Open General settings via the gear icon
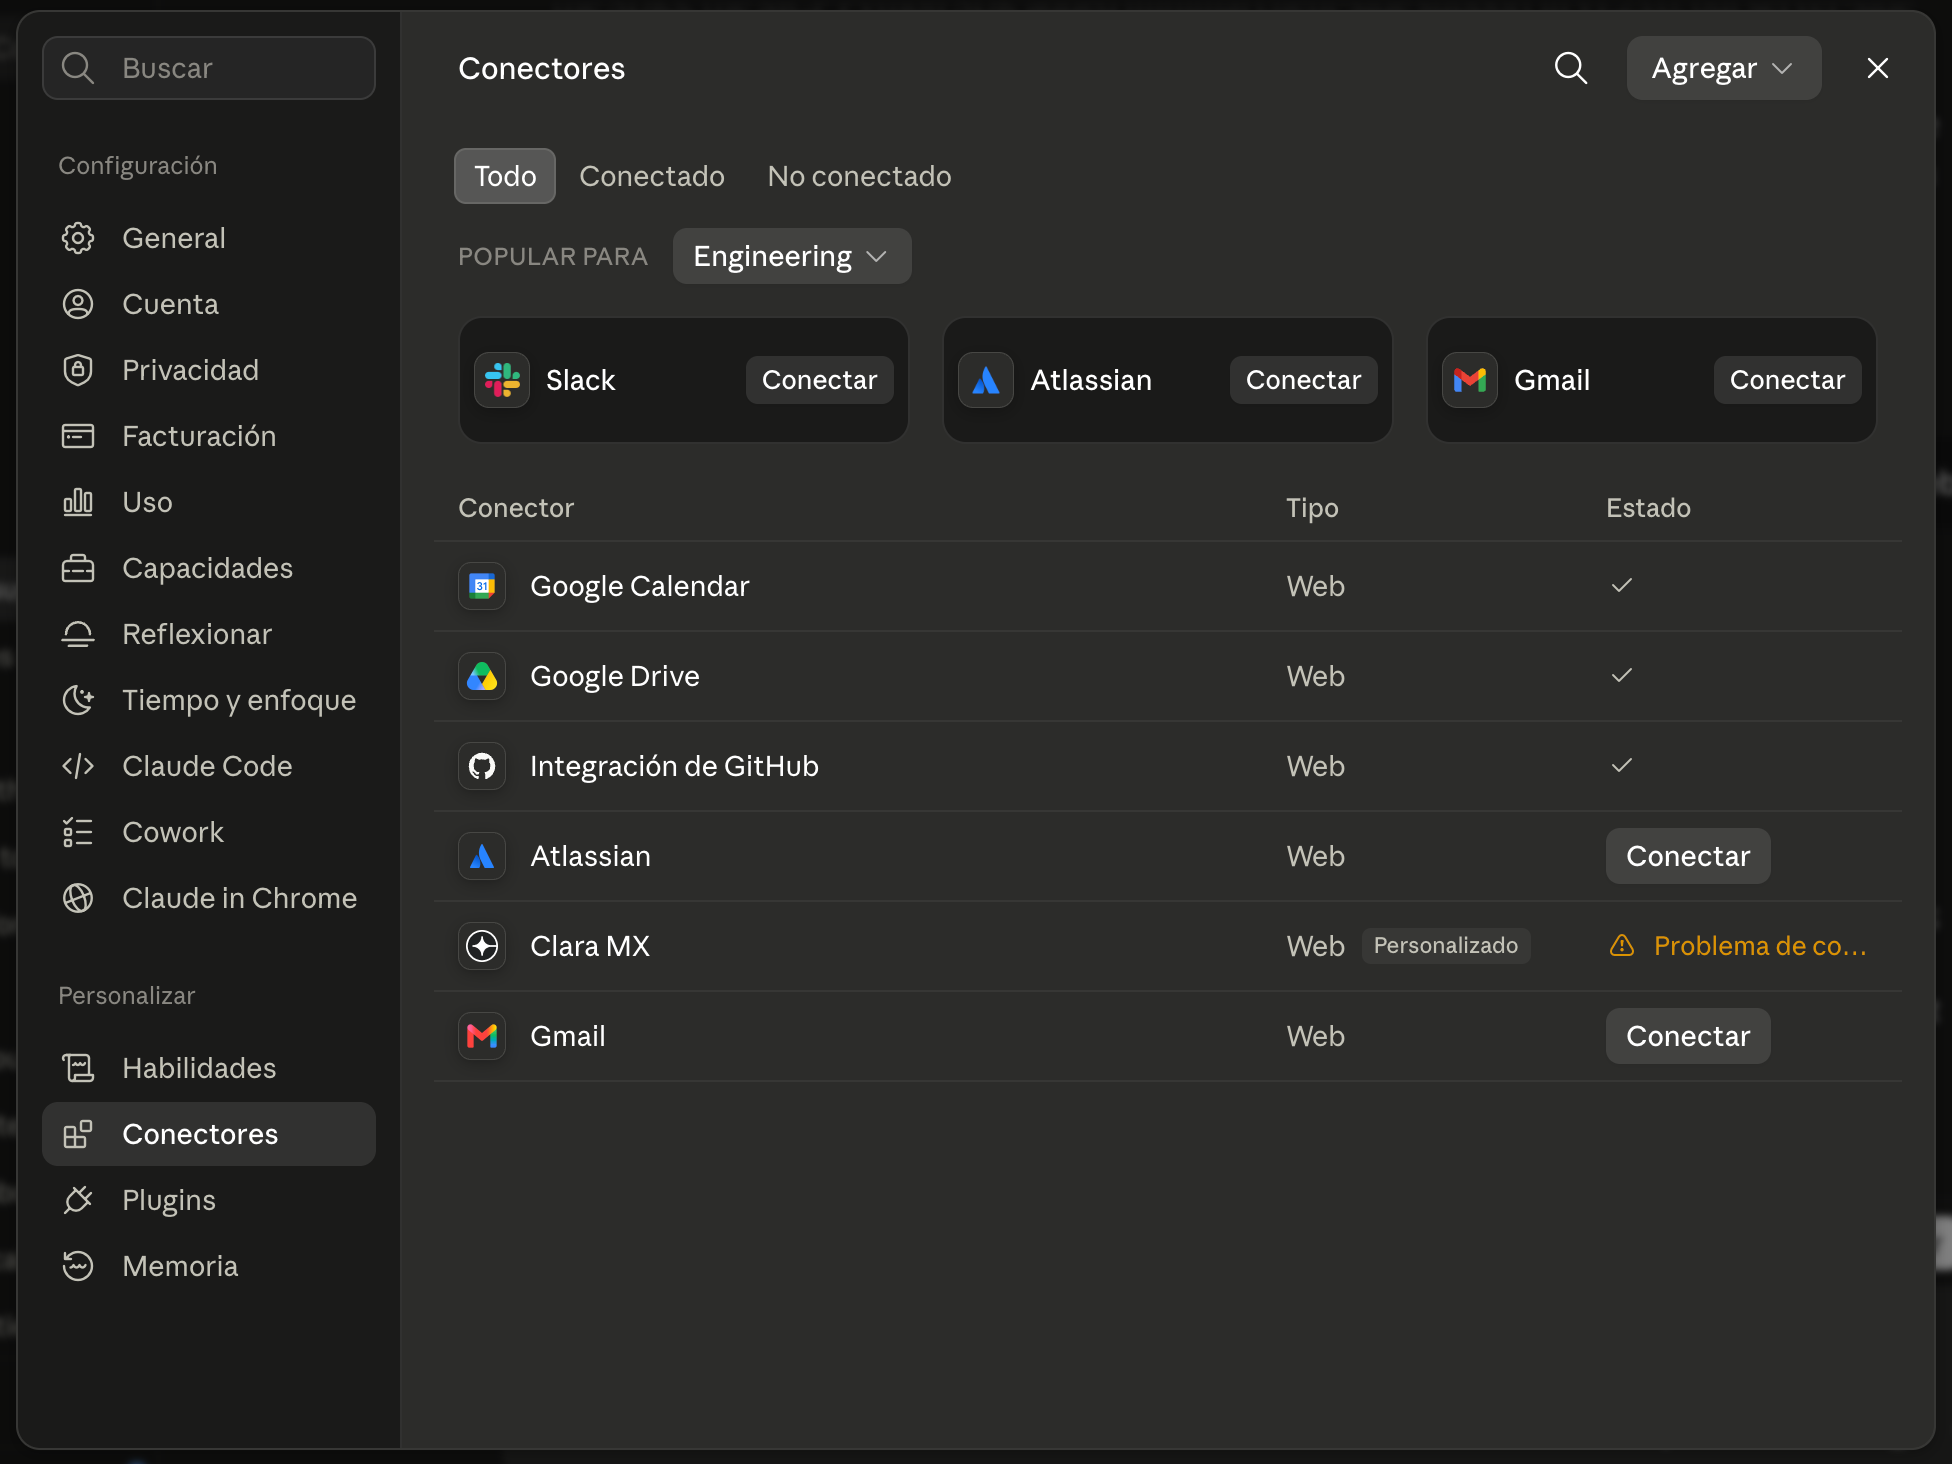 tap(78, 238)
